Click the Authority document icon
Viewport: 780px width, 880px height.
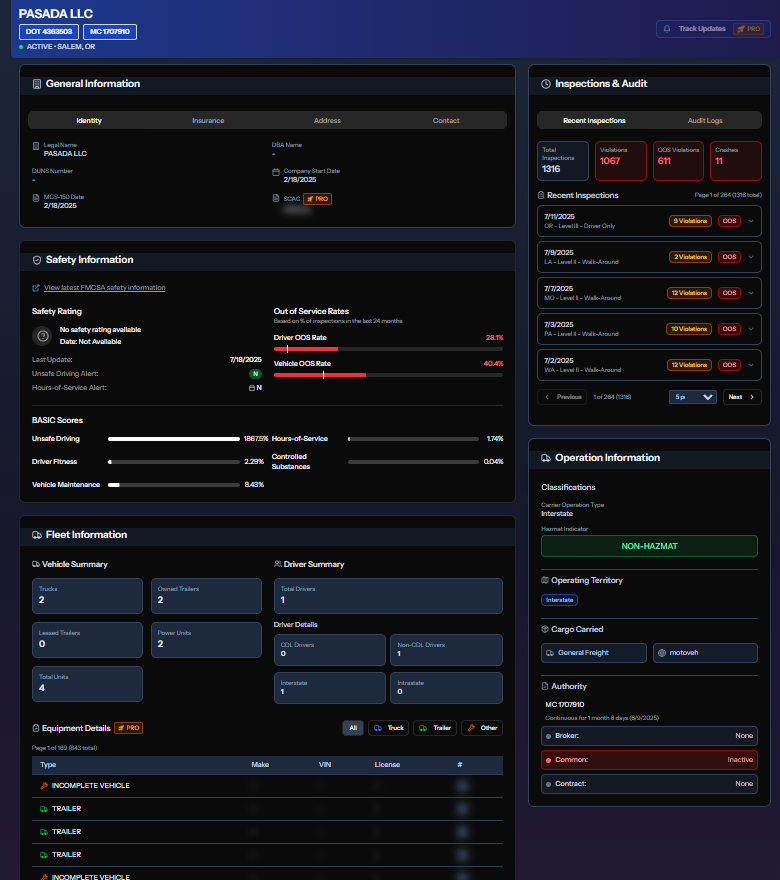[x=545, y=686]
